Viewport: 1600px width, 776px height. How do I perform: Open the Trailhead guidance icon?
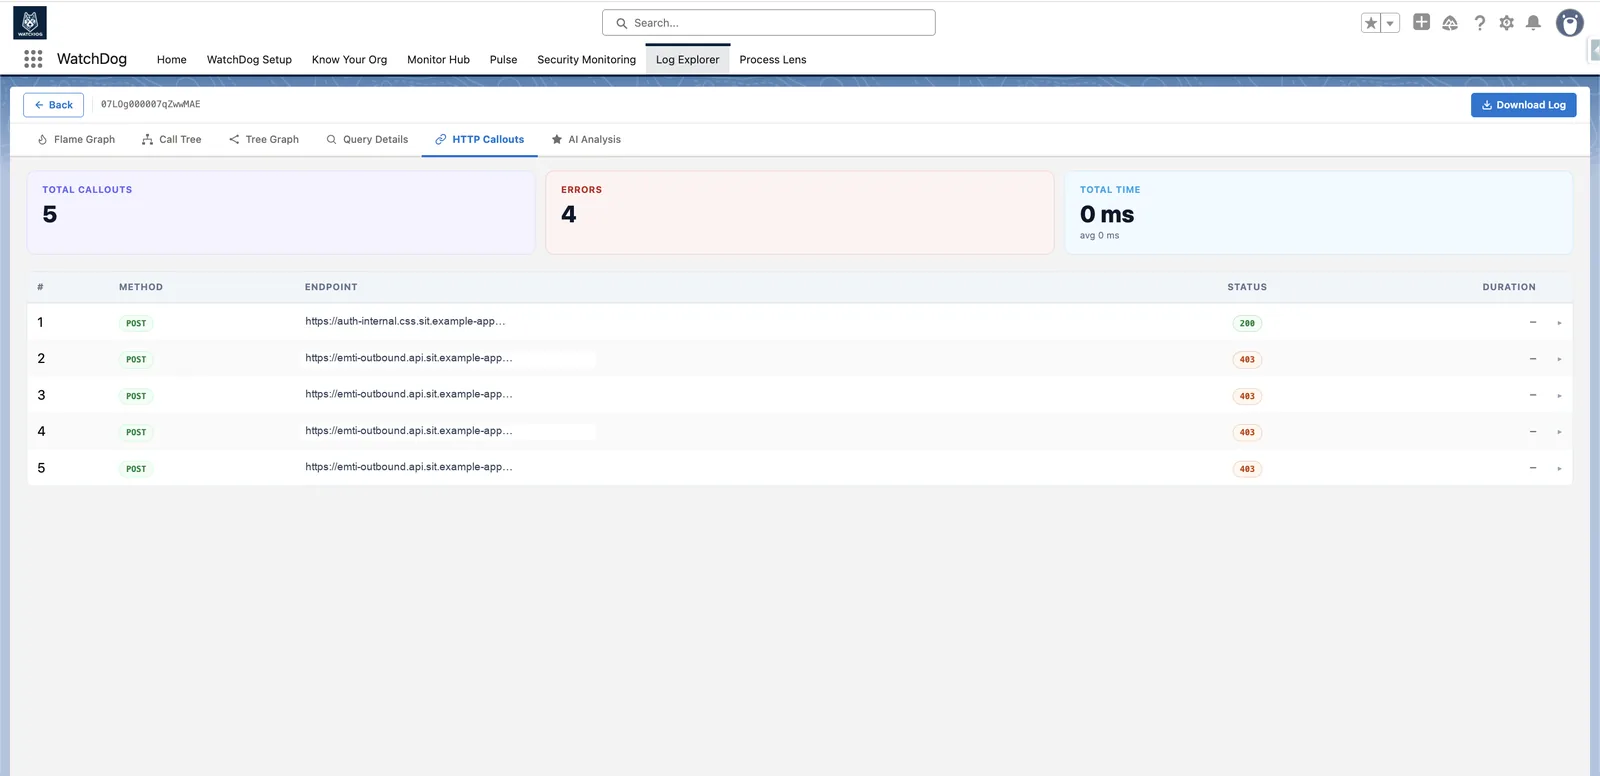click(1450, 23)
